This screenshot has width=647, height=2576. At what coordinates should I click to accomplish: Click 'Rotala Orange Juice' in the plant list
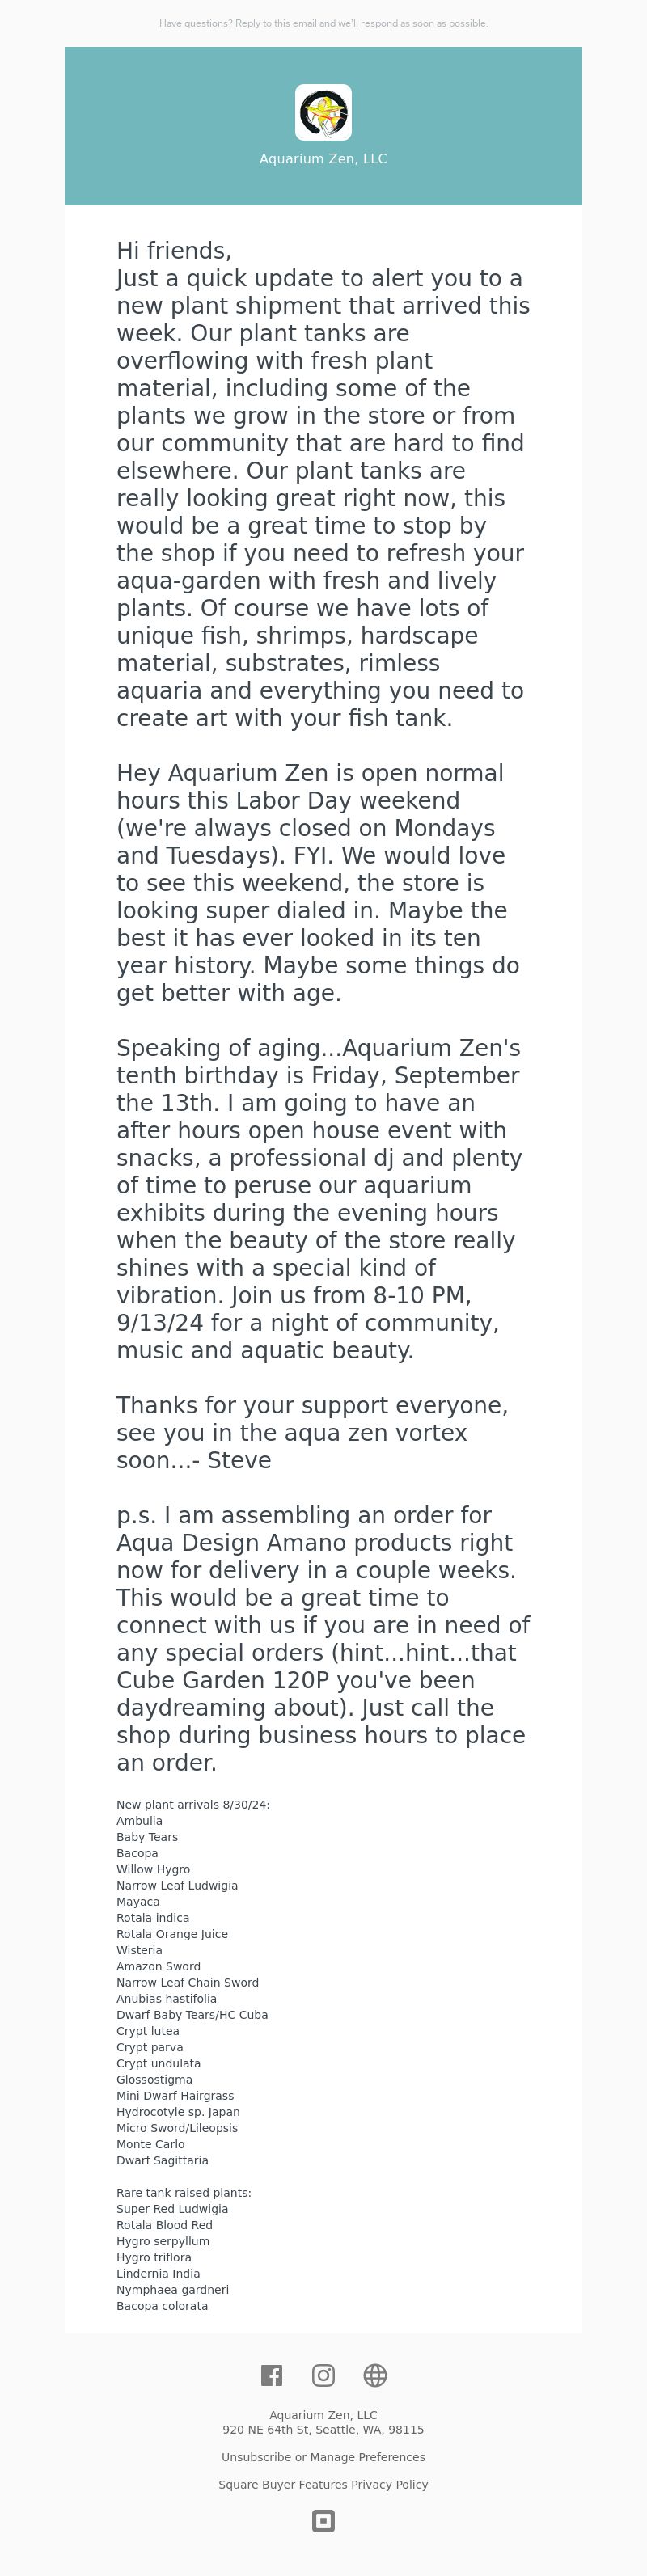pyautogui.click(x=172, y=1934)
